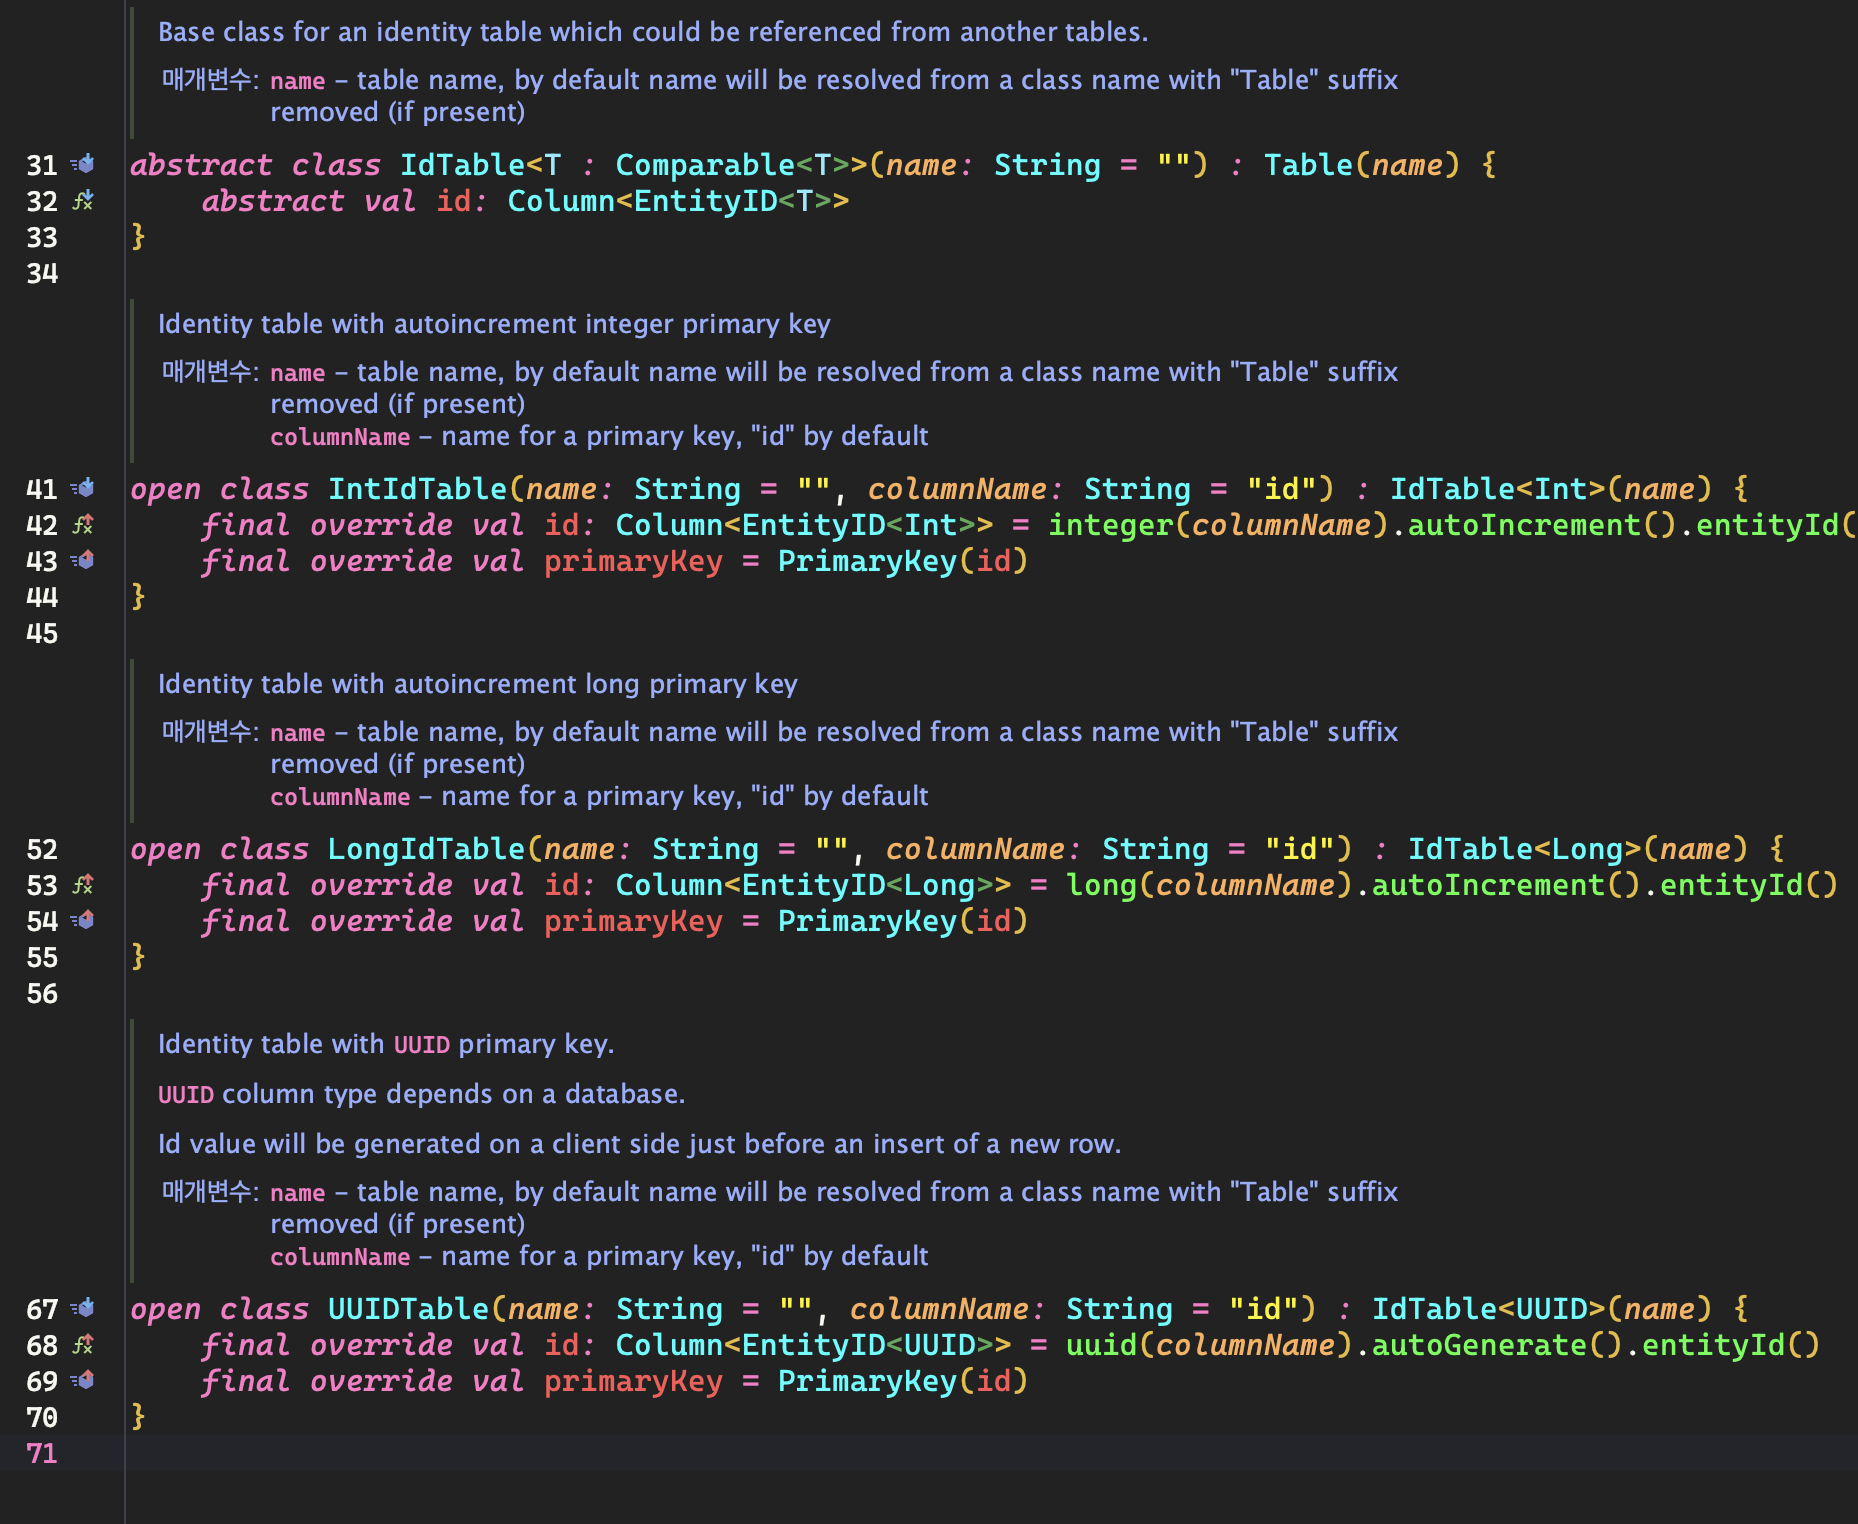Viewport: 1858px width, 1524px height.
Task: Click the overrides gutter icon on line 54
Action: (83, 920)
